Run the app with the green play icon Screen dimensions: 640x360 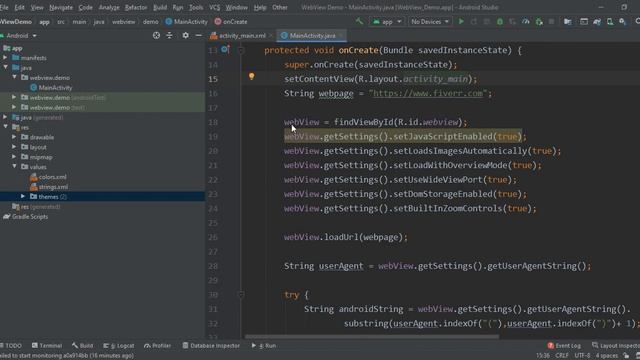[461, 22]
